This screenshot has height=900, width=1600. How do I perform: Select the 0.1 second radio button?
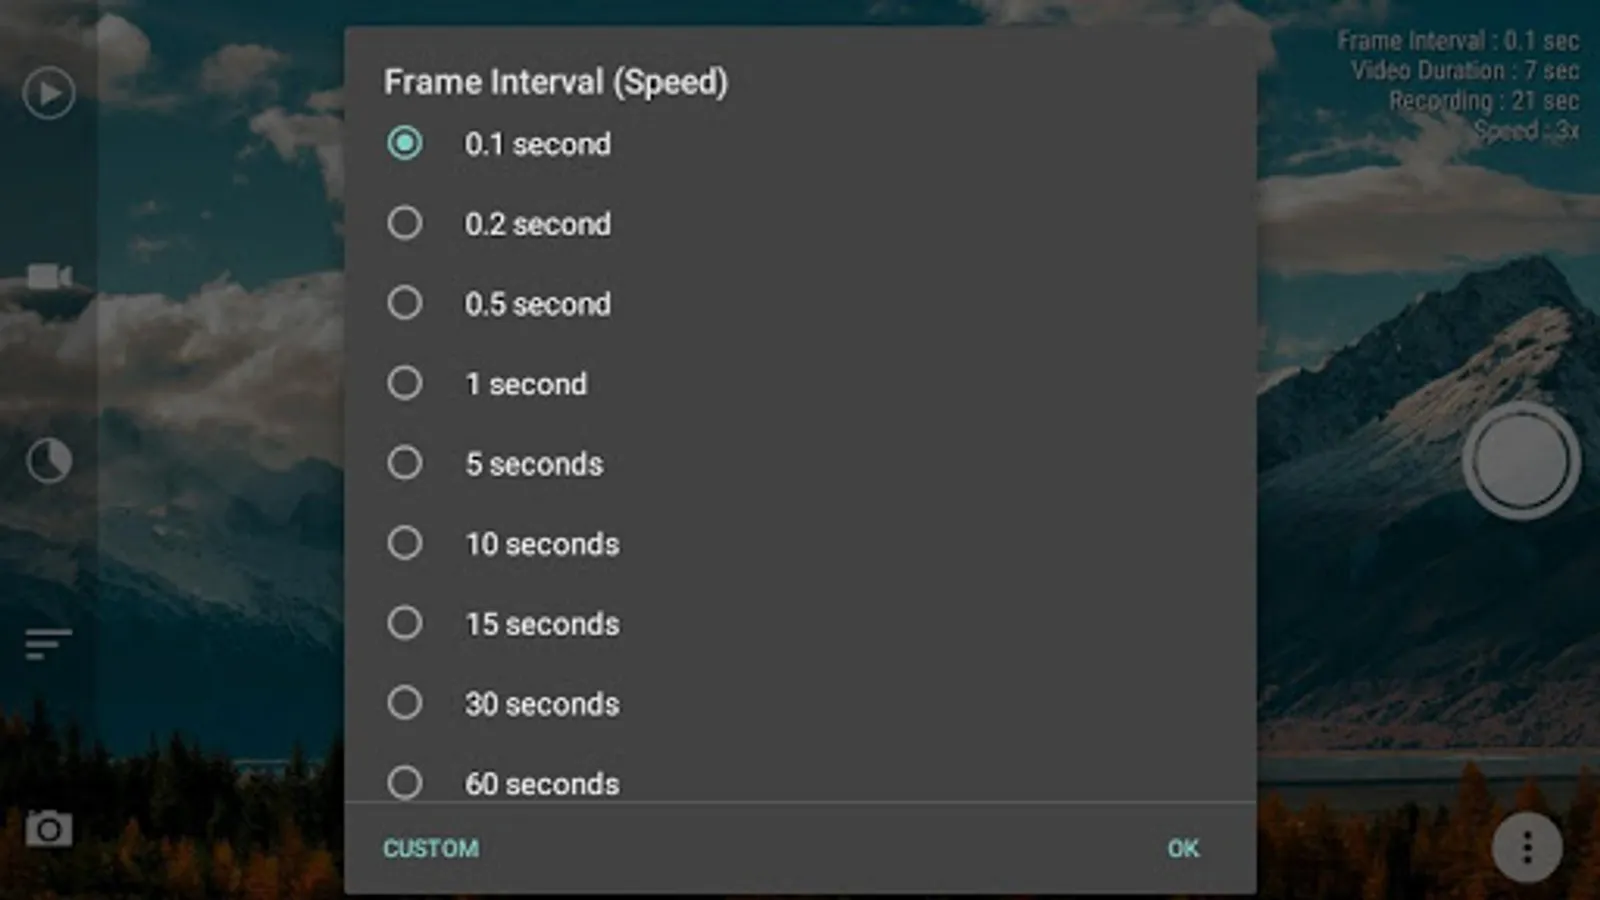tap(405, 143)
